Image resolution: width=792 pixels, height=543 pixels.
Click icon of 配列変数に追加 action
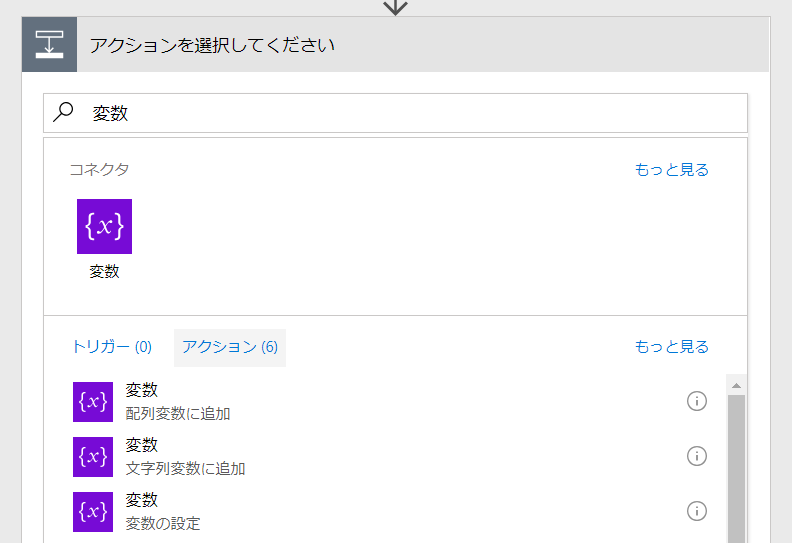tap(93, 402)
